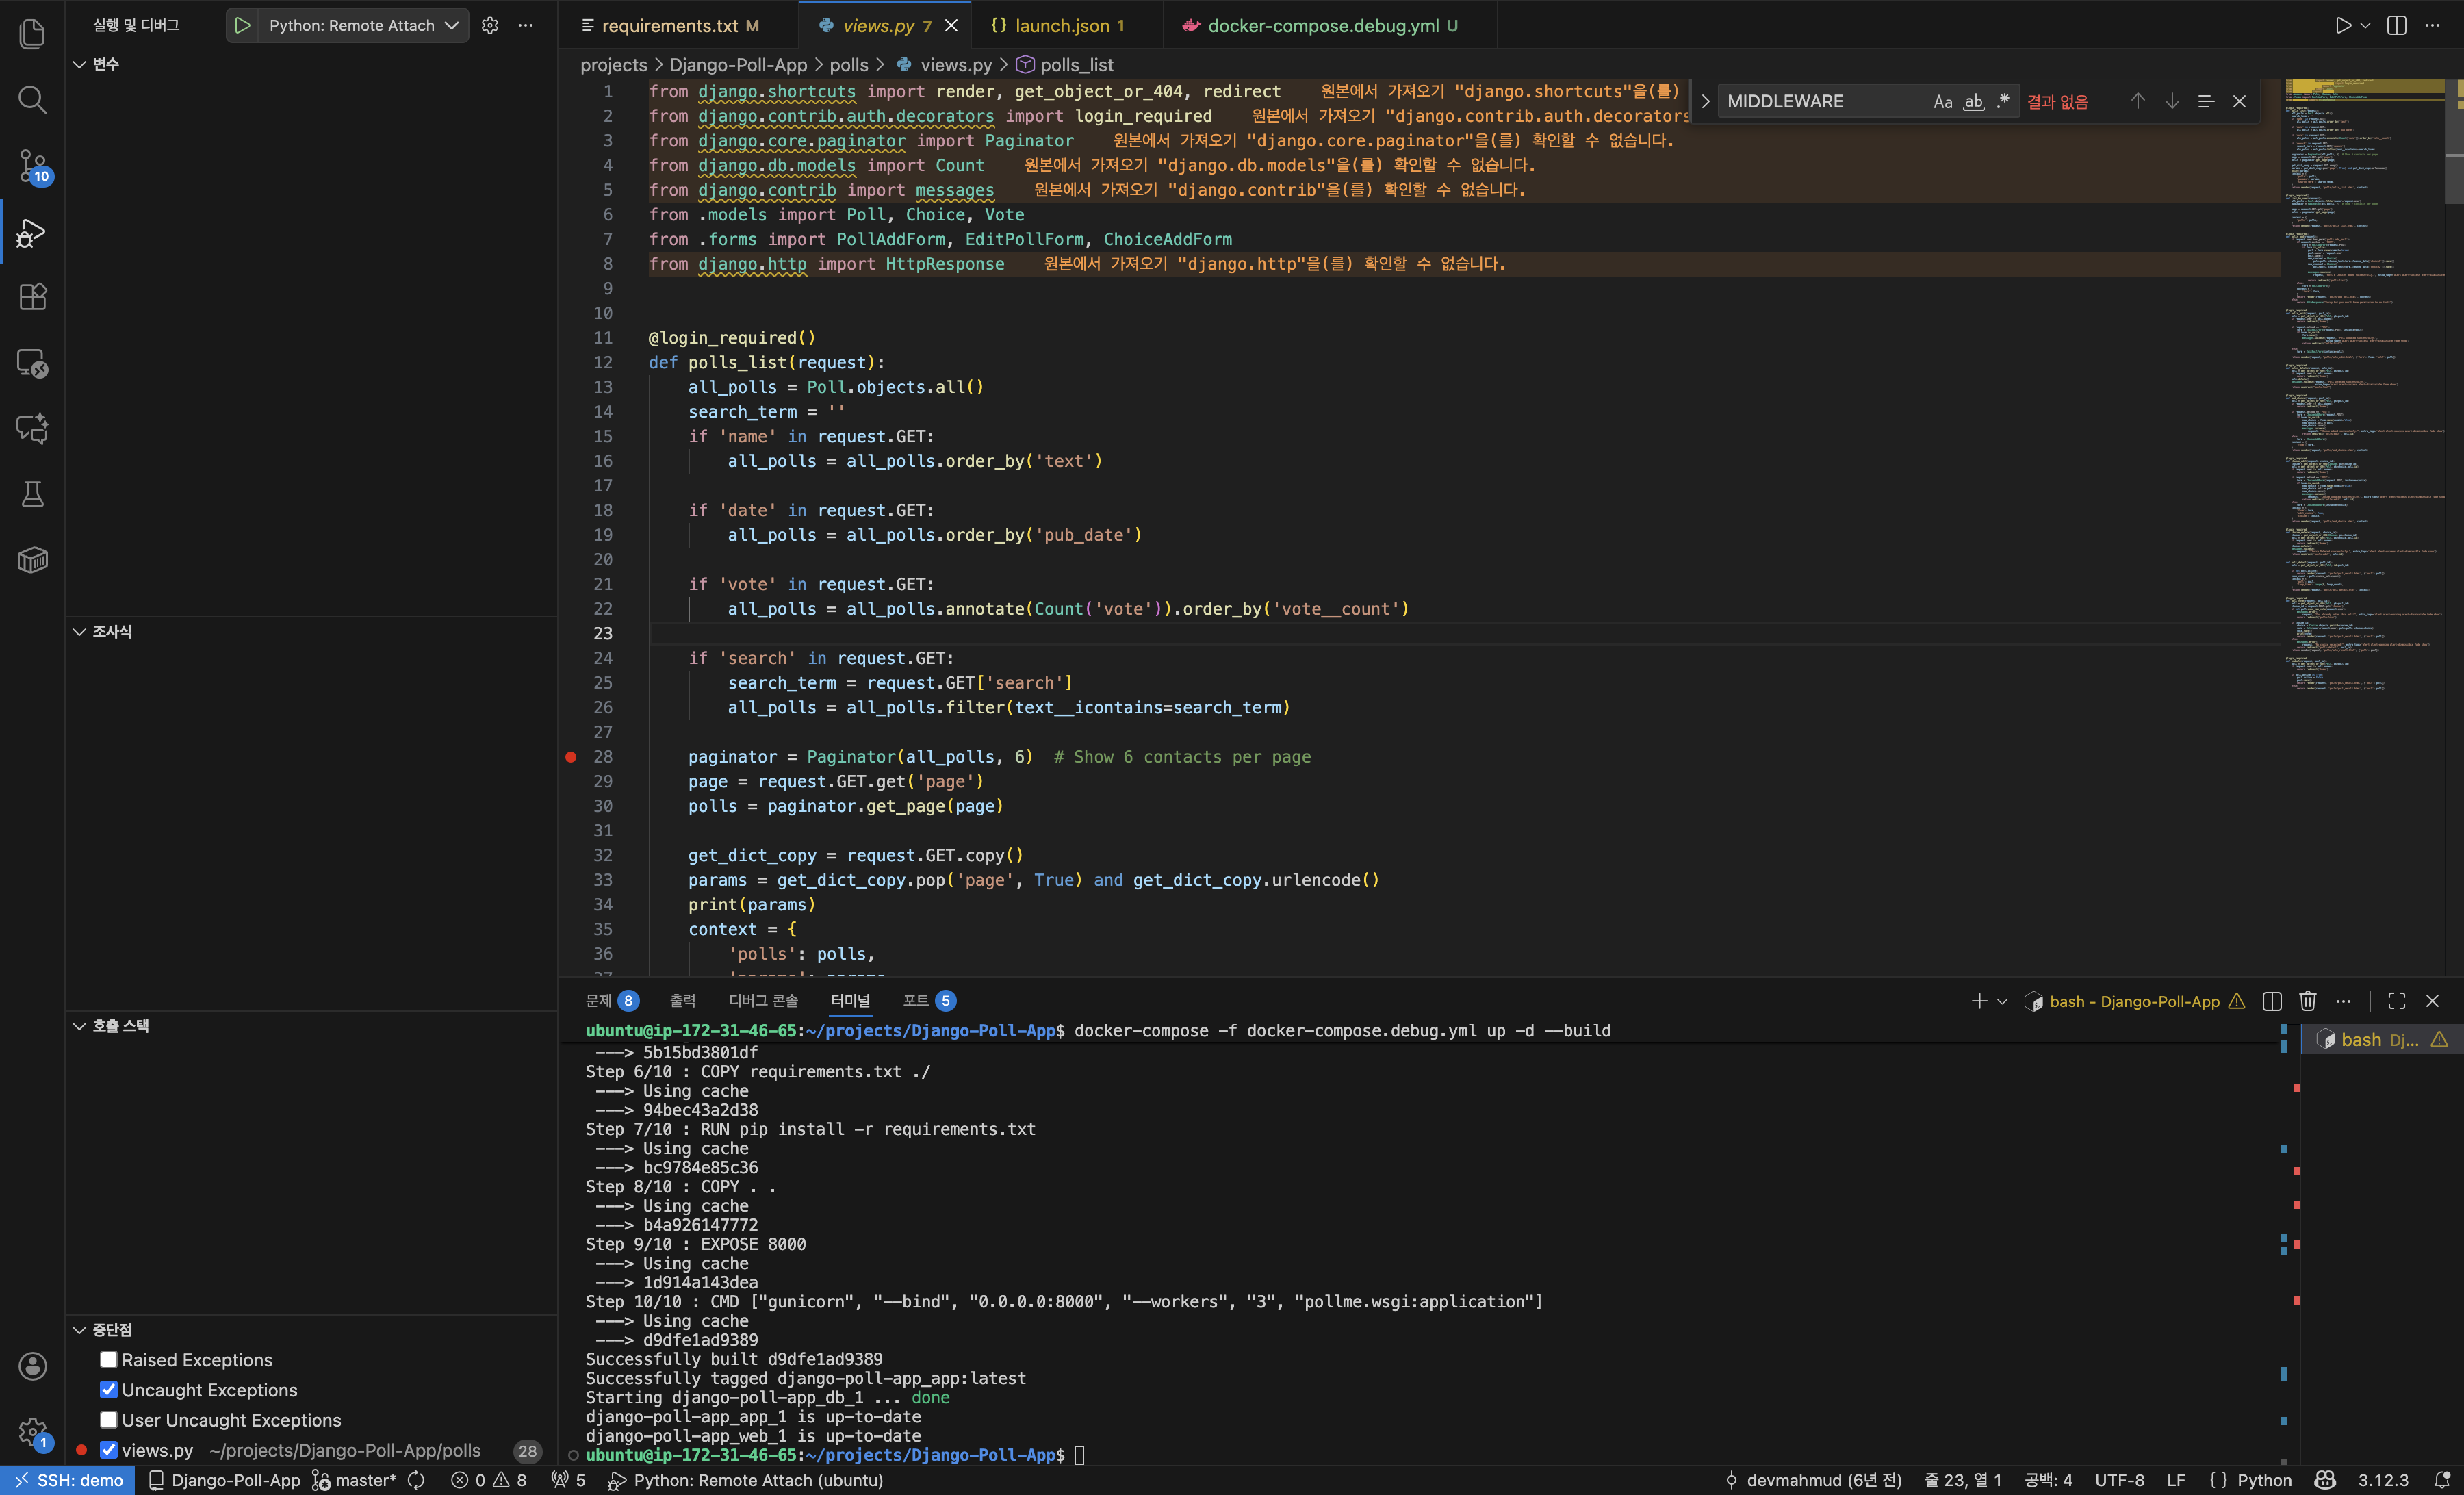Screen dimensions: 2464x1495
Task: Enable Raised Exceptions breakpoint checkbox
Action: 109,1360
